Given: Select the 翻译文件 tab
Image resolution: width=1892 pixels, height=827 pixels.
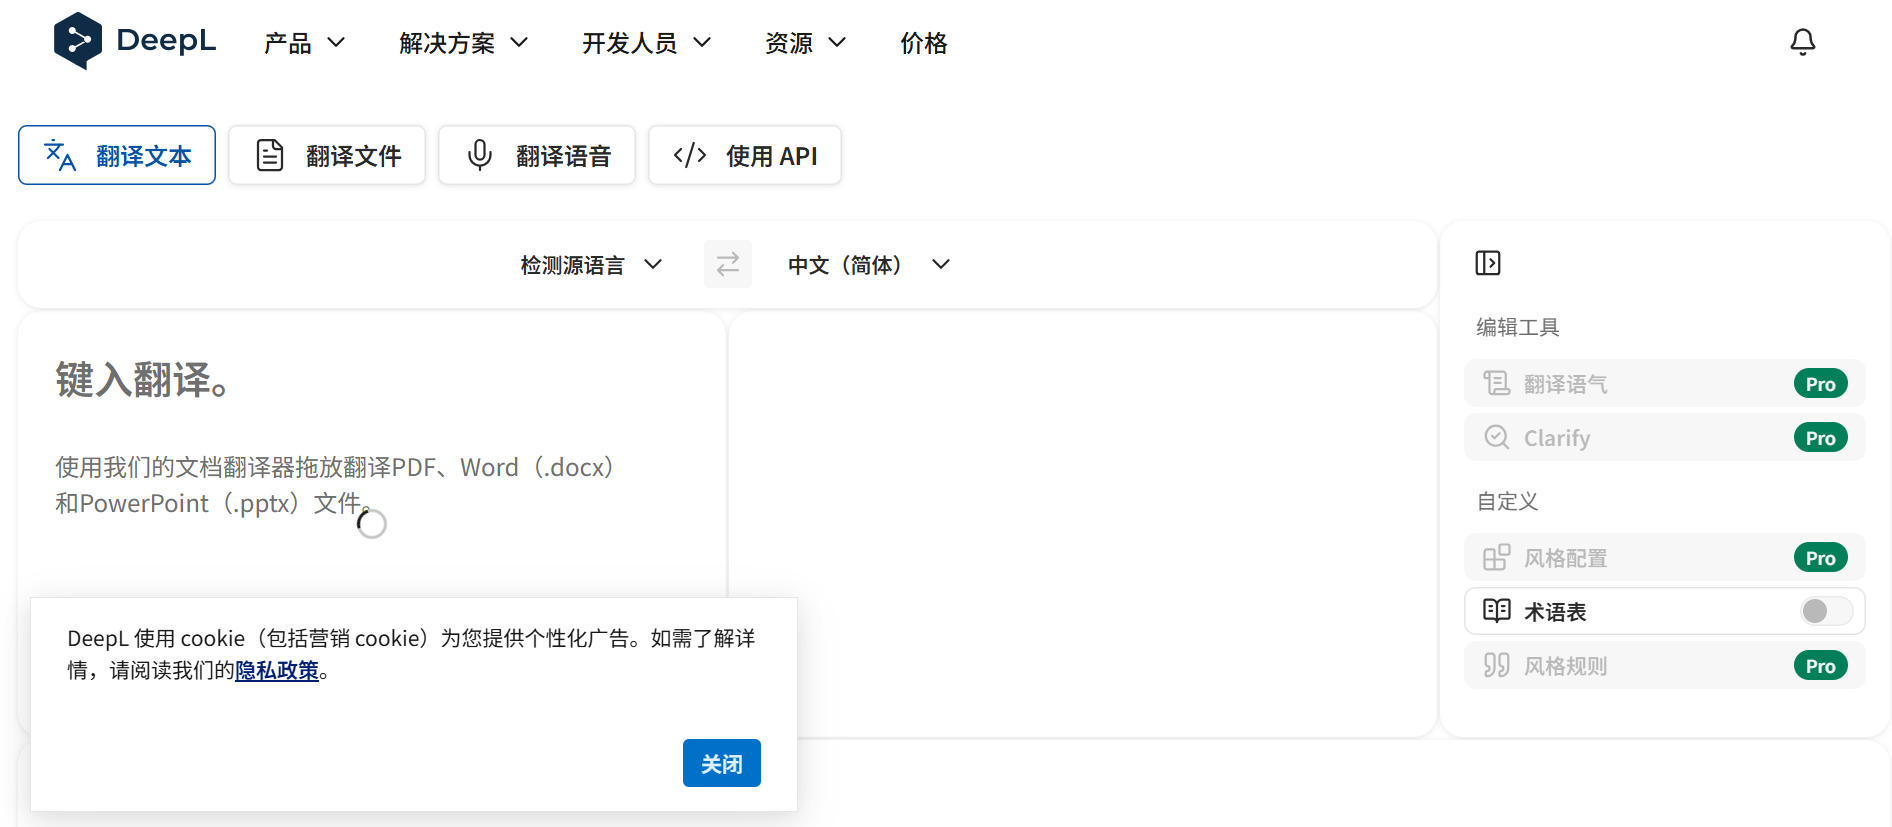Looking at the screenshot, I should coord(327,155).
